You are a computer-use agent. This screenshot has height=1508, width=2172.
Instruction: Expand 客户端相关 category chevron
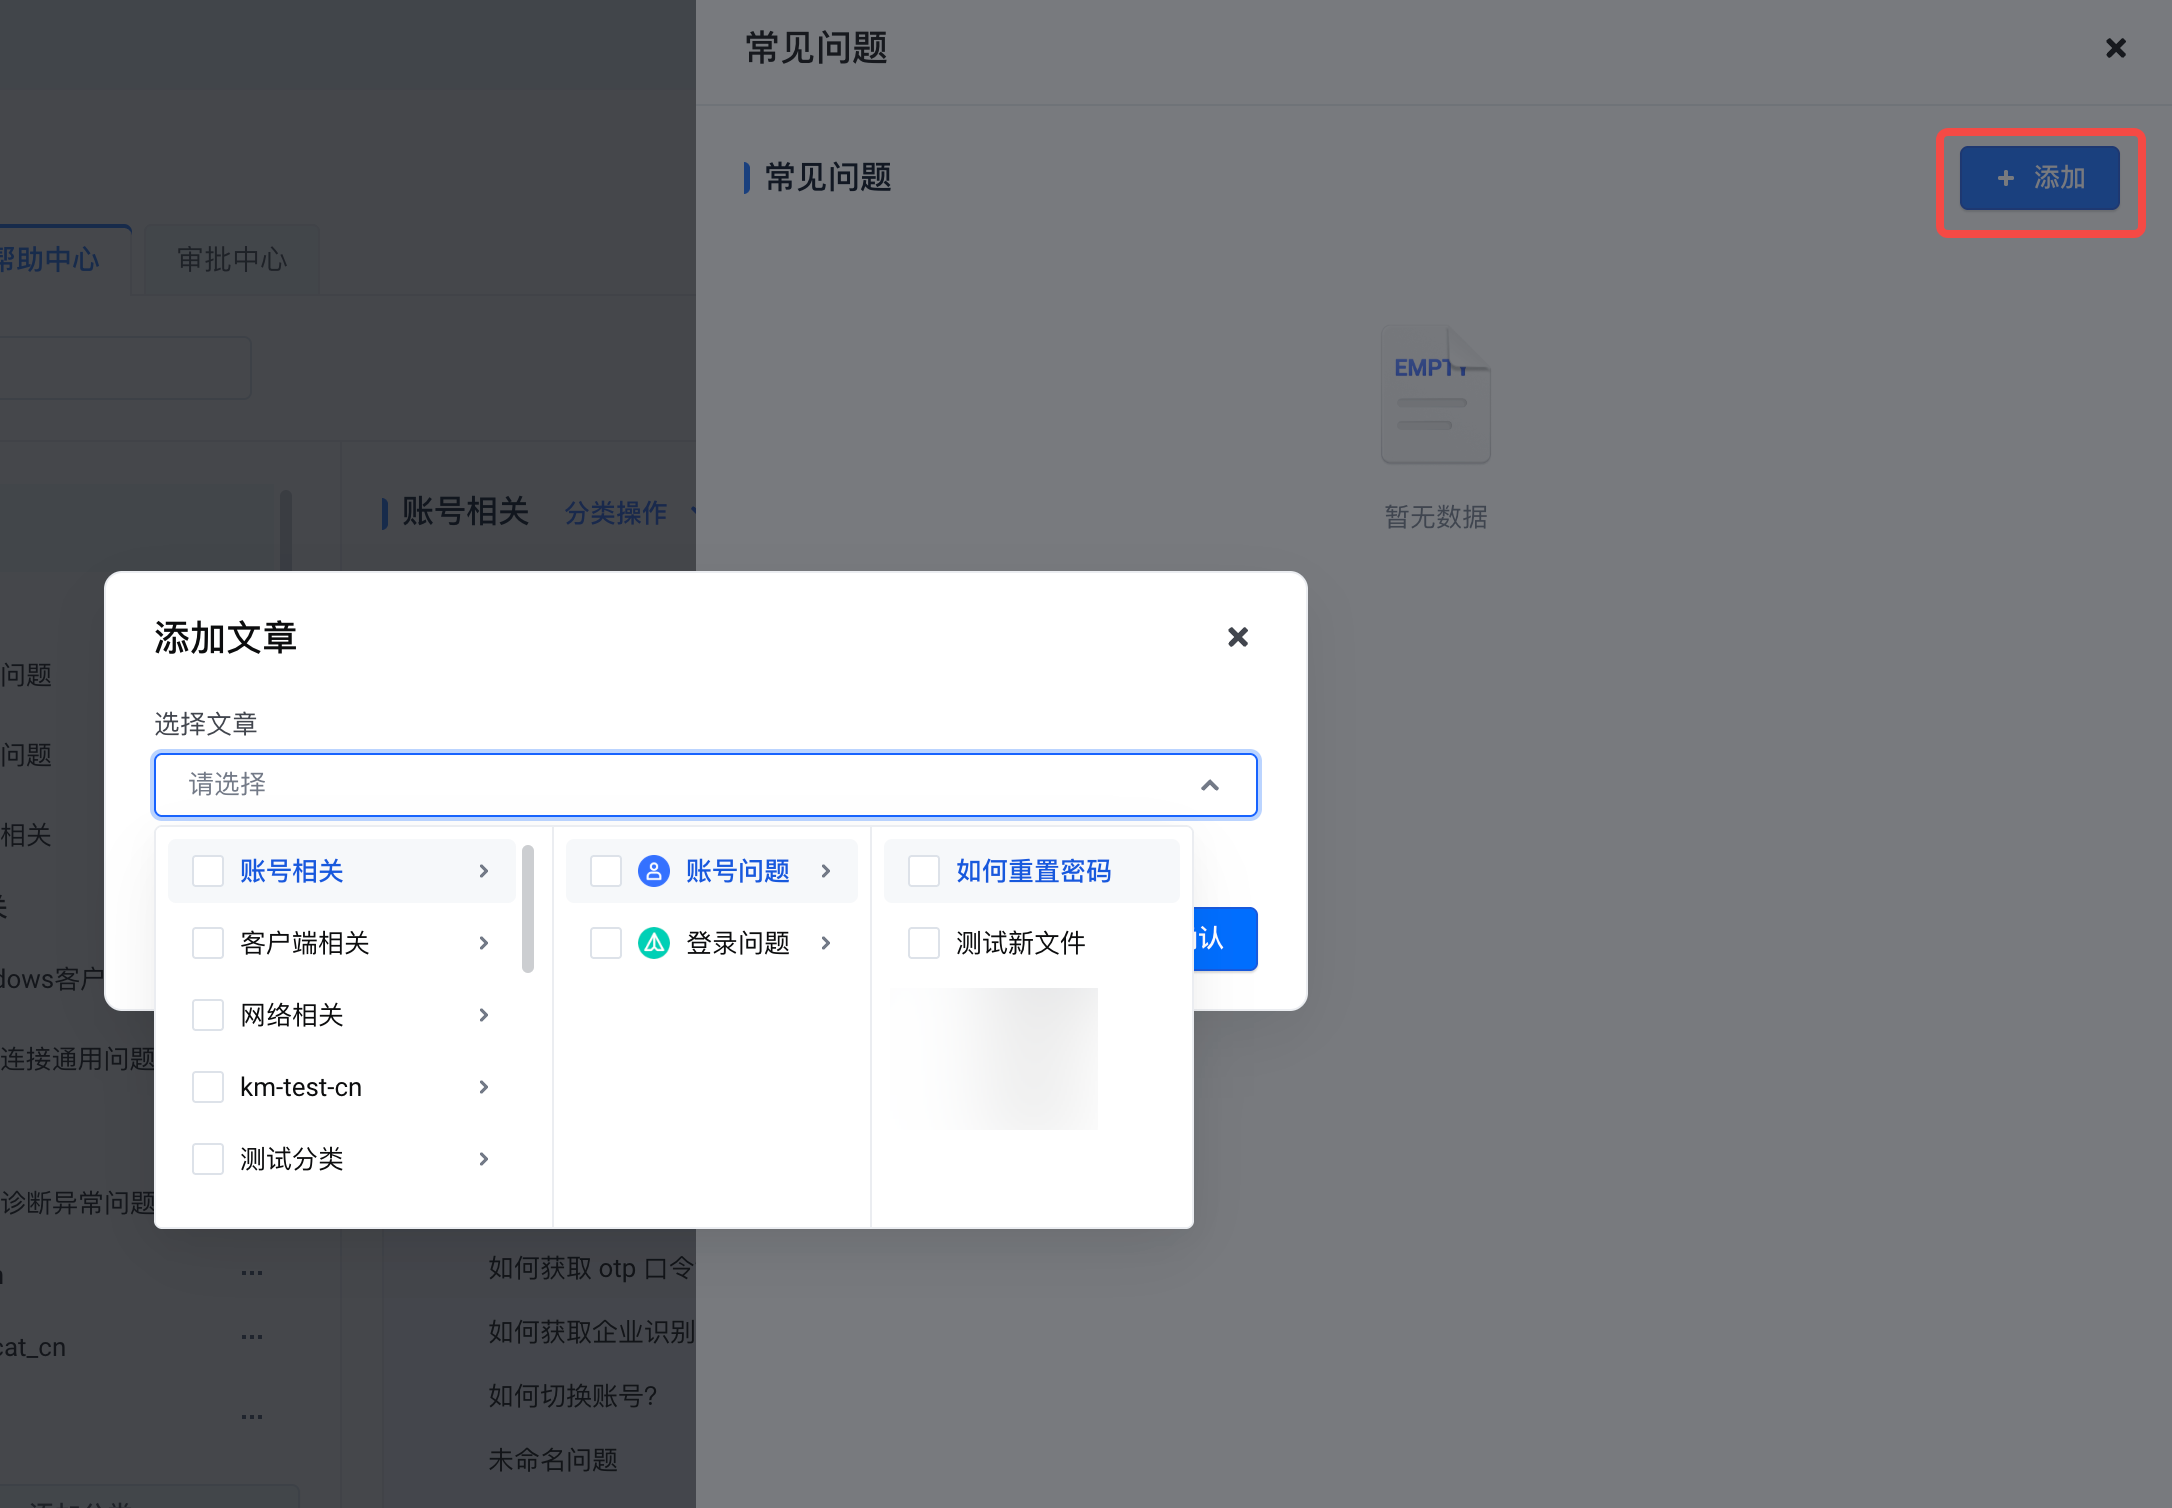tap(484, 943)
